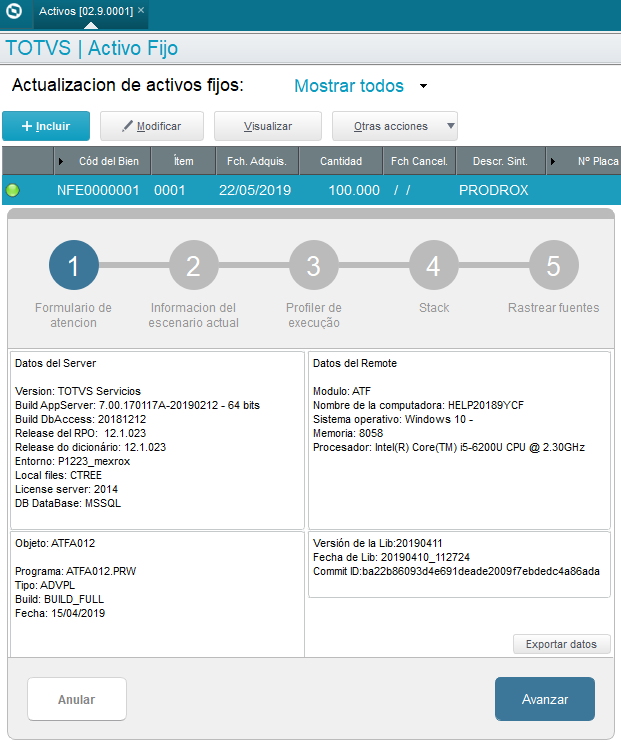Click the Objeto: ATFA012 line
The image size is (621, 745).
[x=55, y=543]
